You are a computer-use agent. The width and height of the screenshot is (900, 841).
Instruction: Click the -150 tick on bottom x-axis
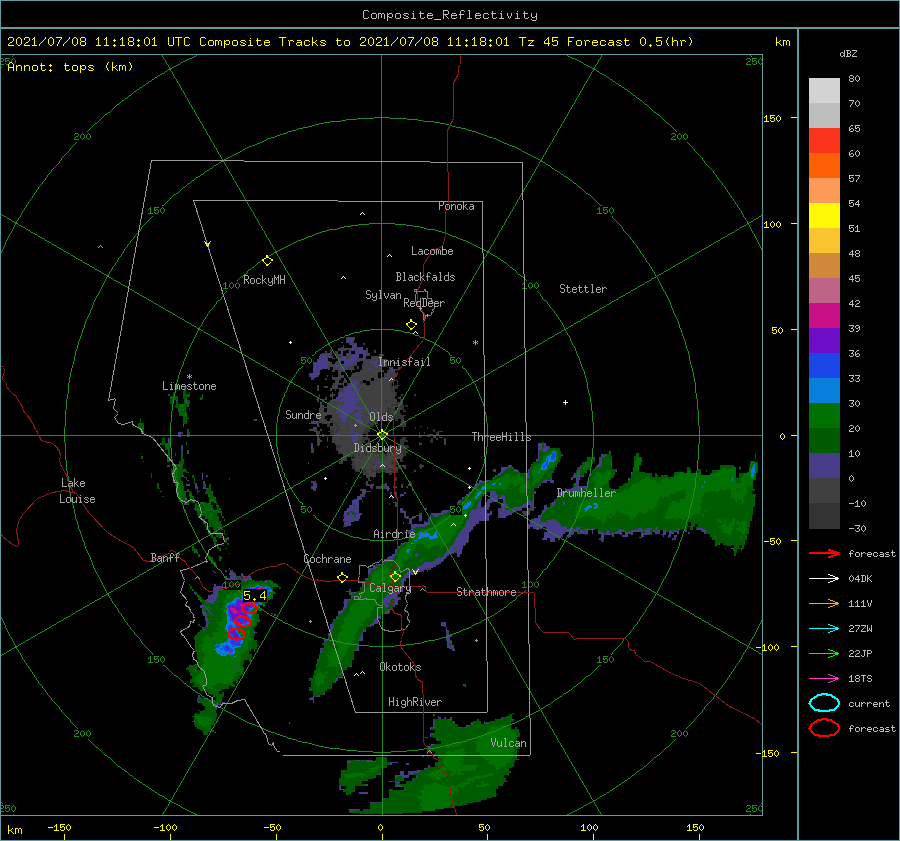click(x=59, y=827)
